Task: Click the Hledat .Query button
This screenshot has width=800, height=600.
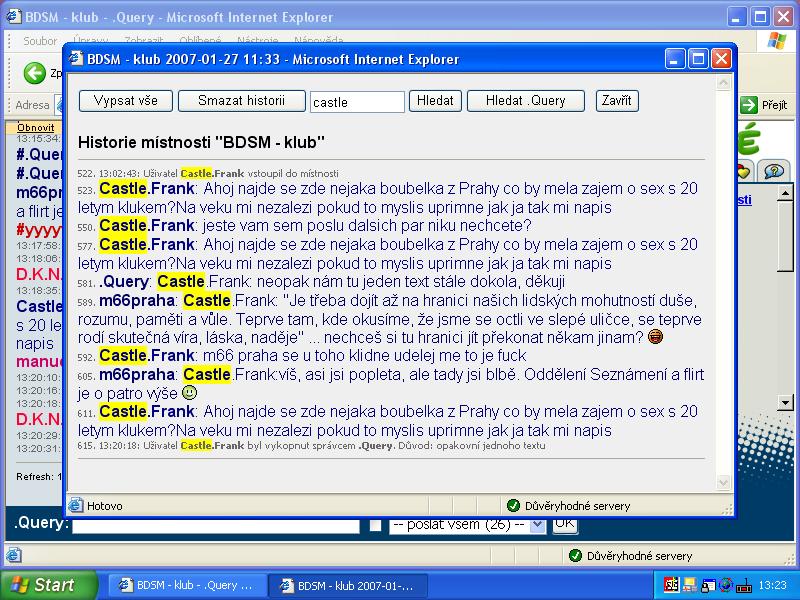Action: point(526,101)
